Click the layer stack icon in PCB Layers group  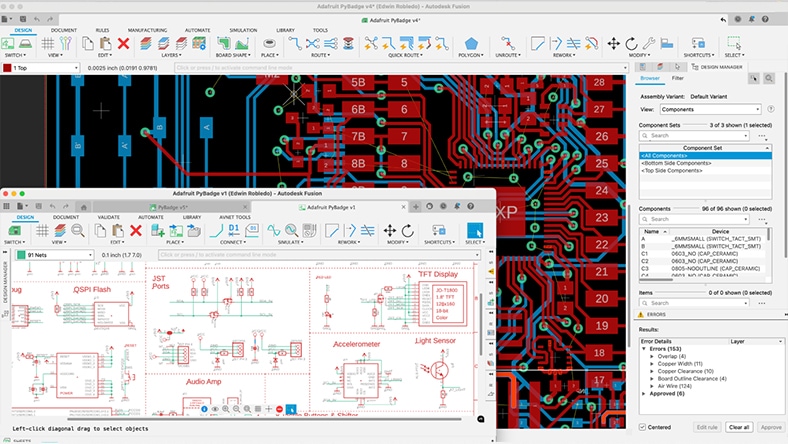145,44
